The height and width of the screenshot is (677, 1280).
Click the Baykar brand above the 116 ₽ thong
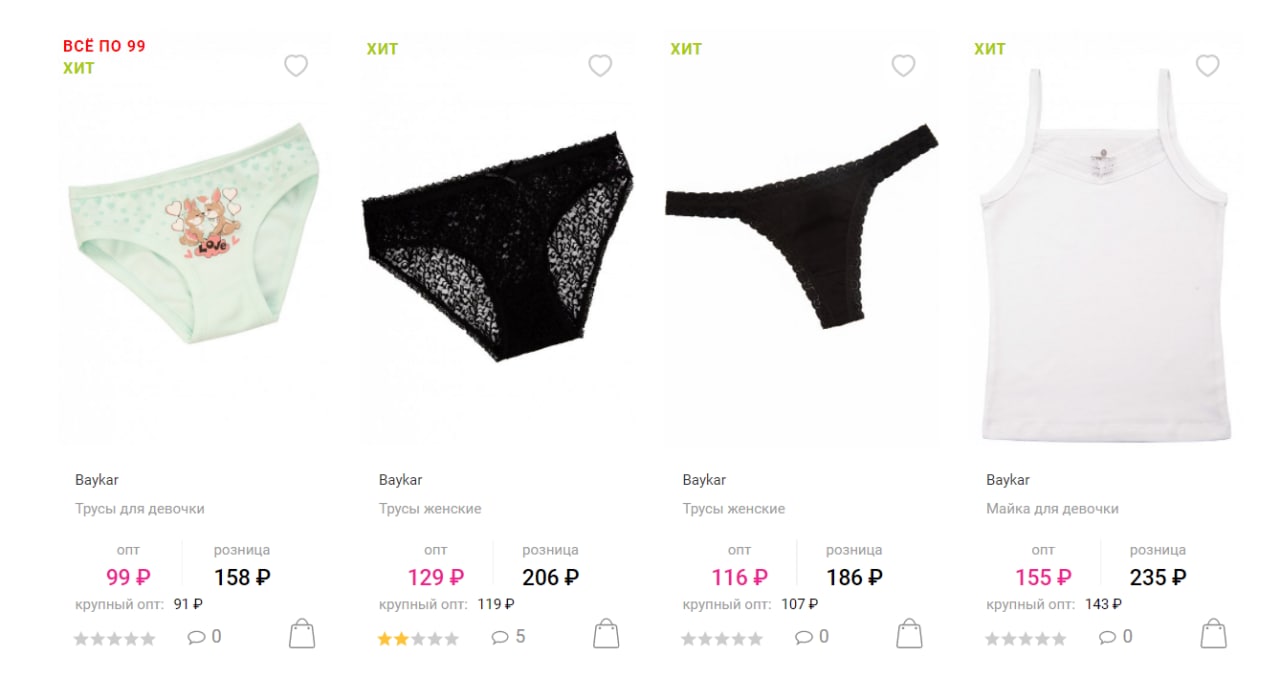pyautogui.click(x=704, y=480)
